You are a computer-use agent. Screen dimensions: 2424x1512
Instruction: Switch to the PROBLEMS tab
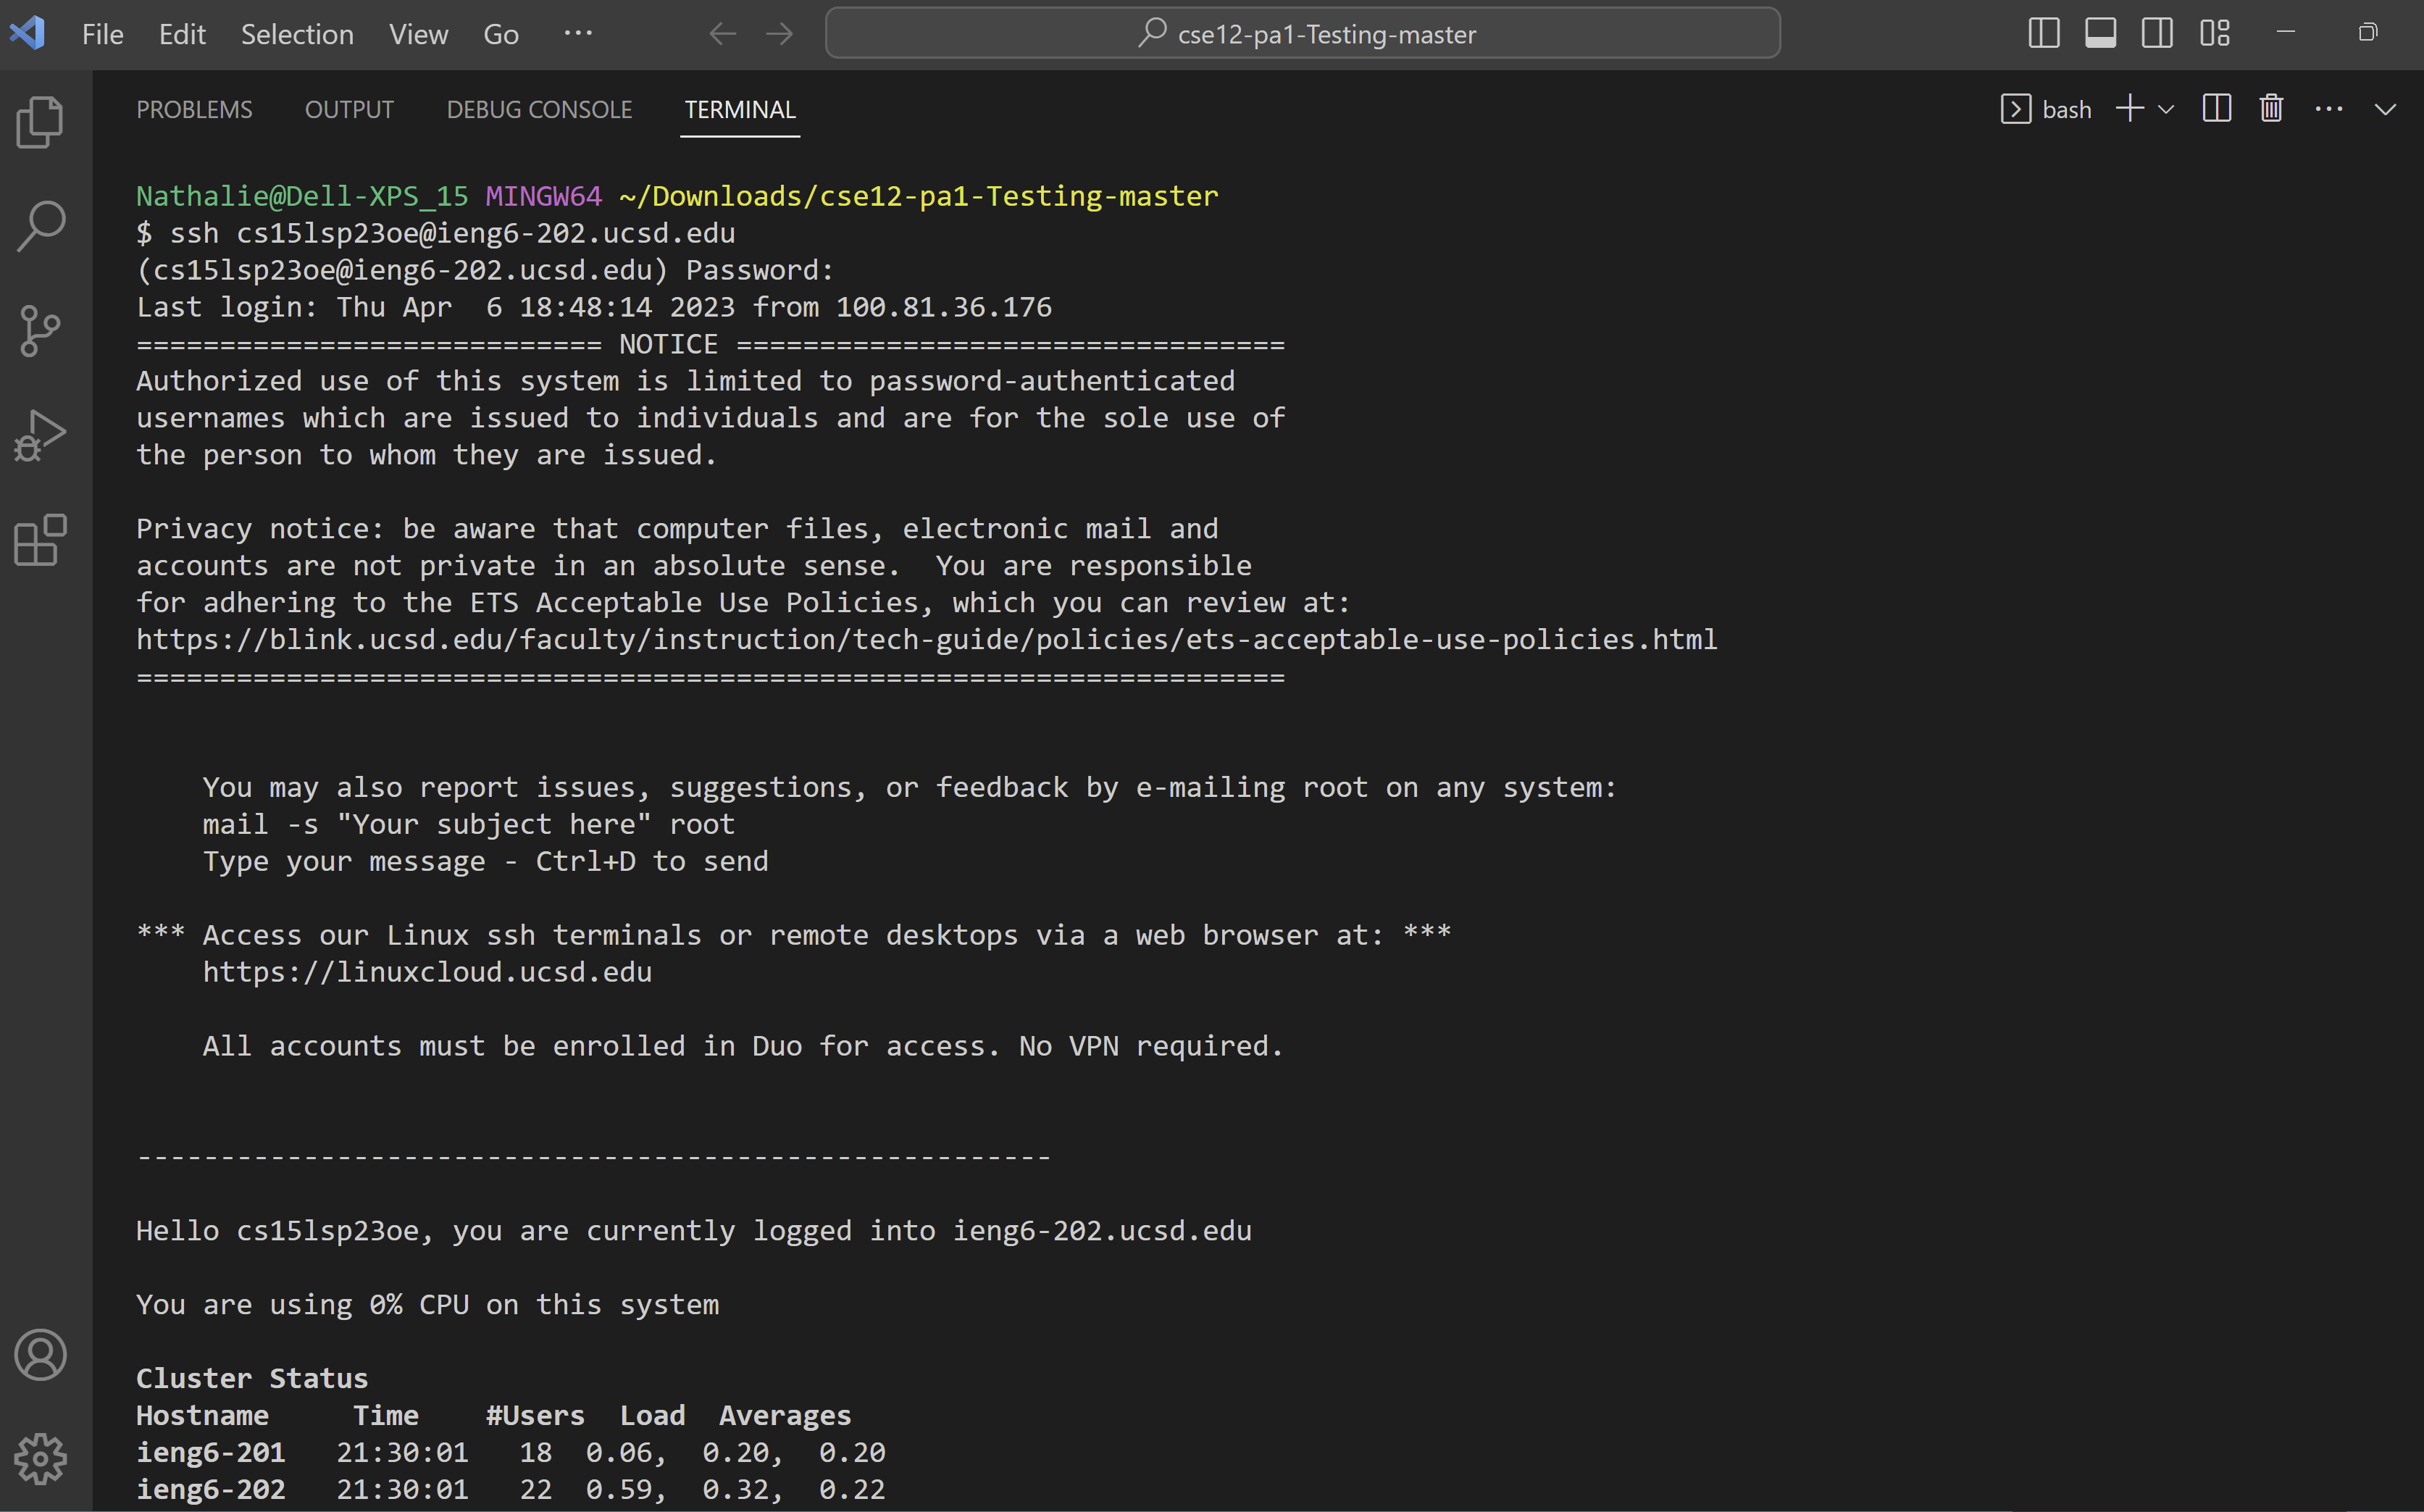click(194, 109)
